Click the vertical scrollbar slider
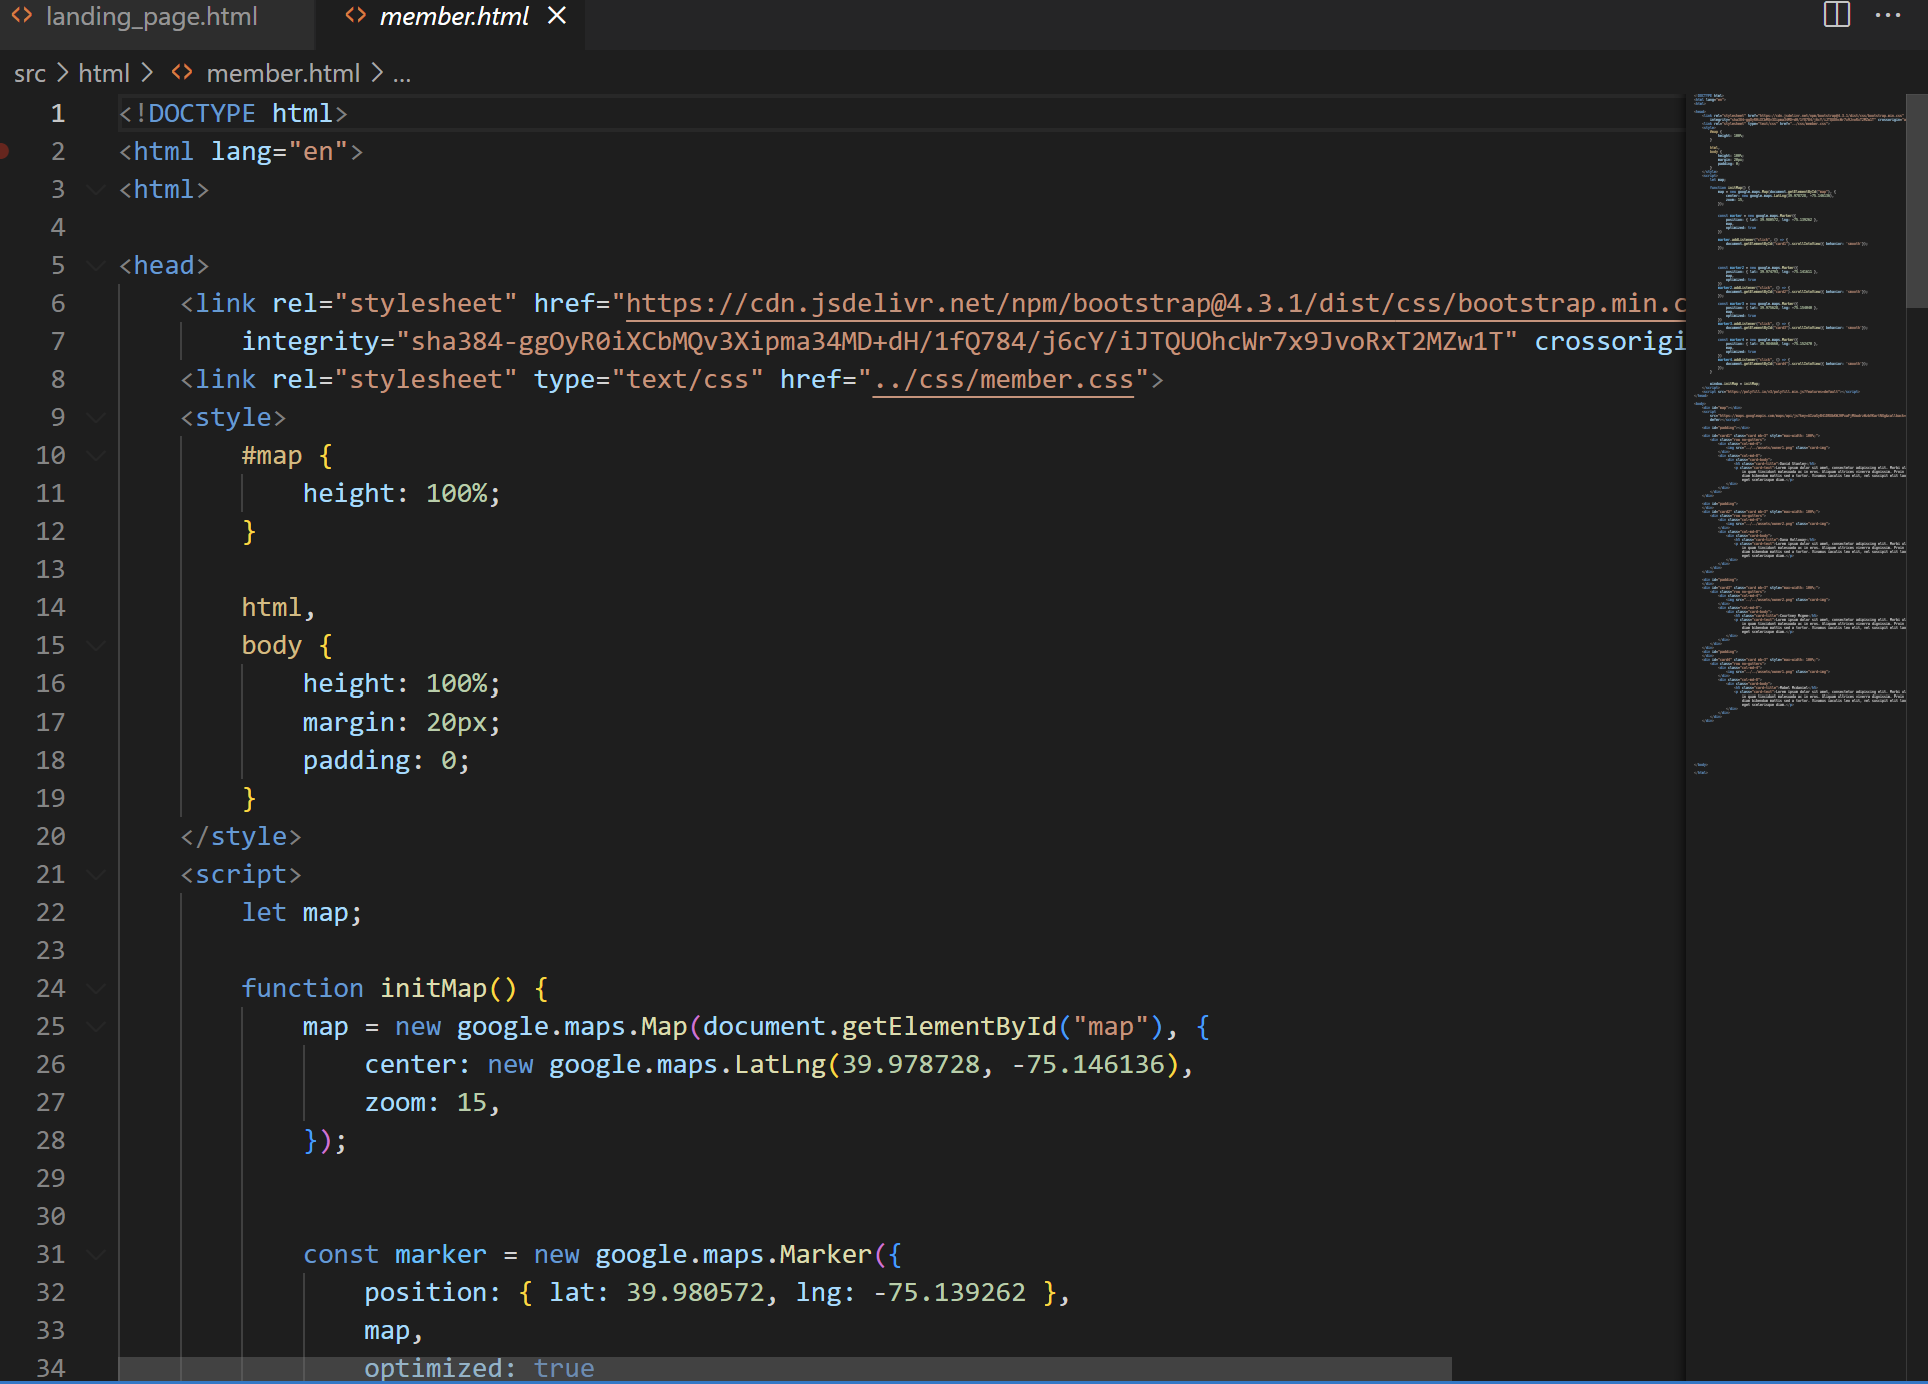 [1916, 200]
